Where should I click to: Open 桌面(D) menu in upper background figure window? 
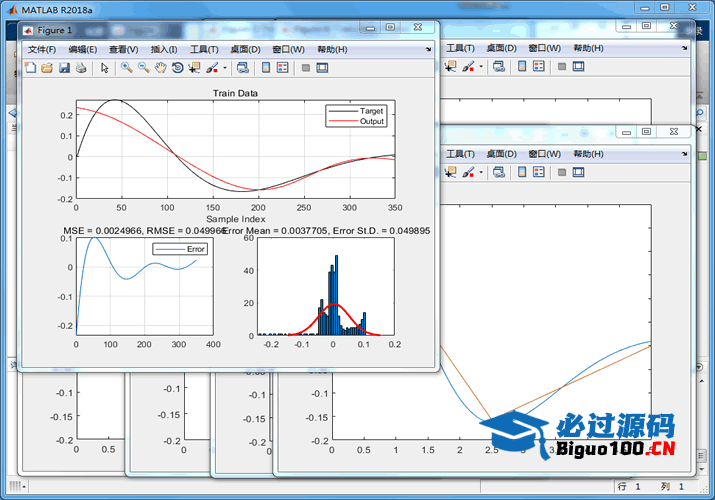pos(501,48)
